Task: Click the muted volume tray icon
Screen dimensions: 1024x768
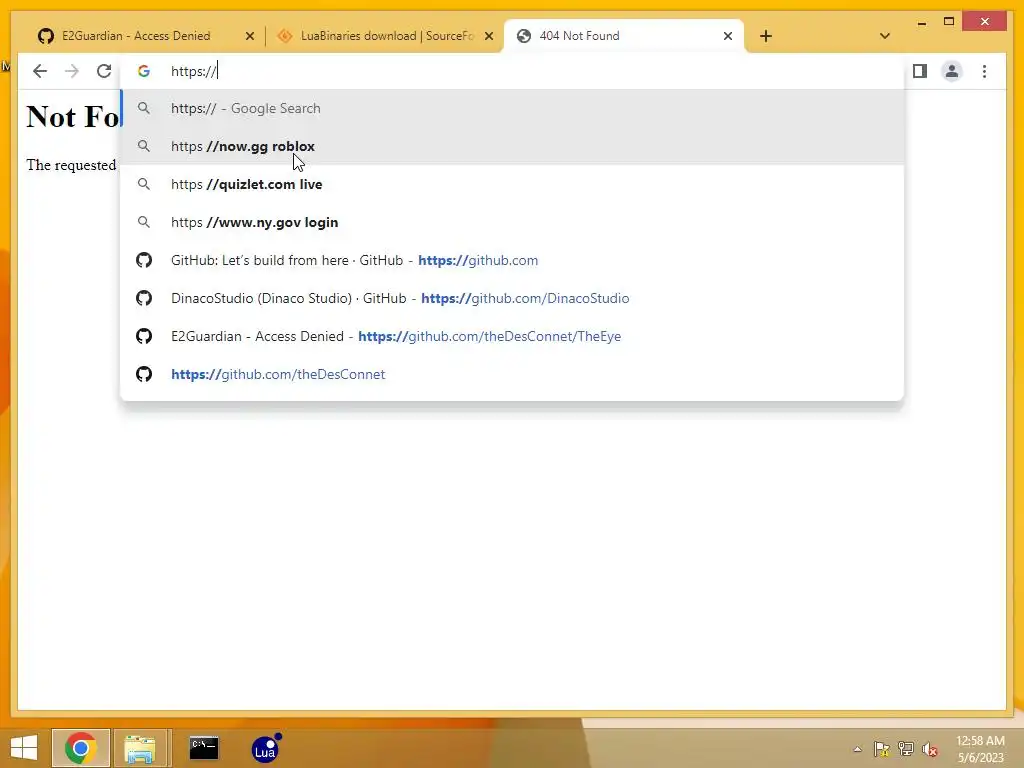Action: coord(929,749)
